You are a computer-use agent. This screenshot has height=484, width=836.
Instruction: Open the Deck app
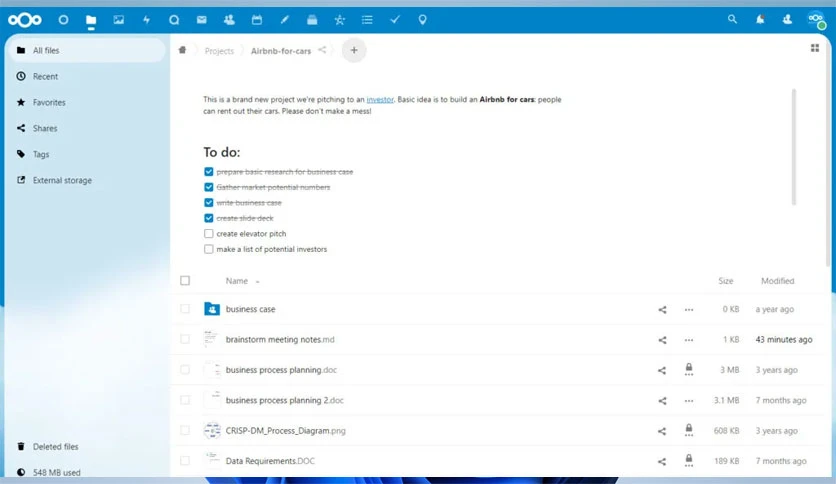312,20
